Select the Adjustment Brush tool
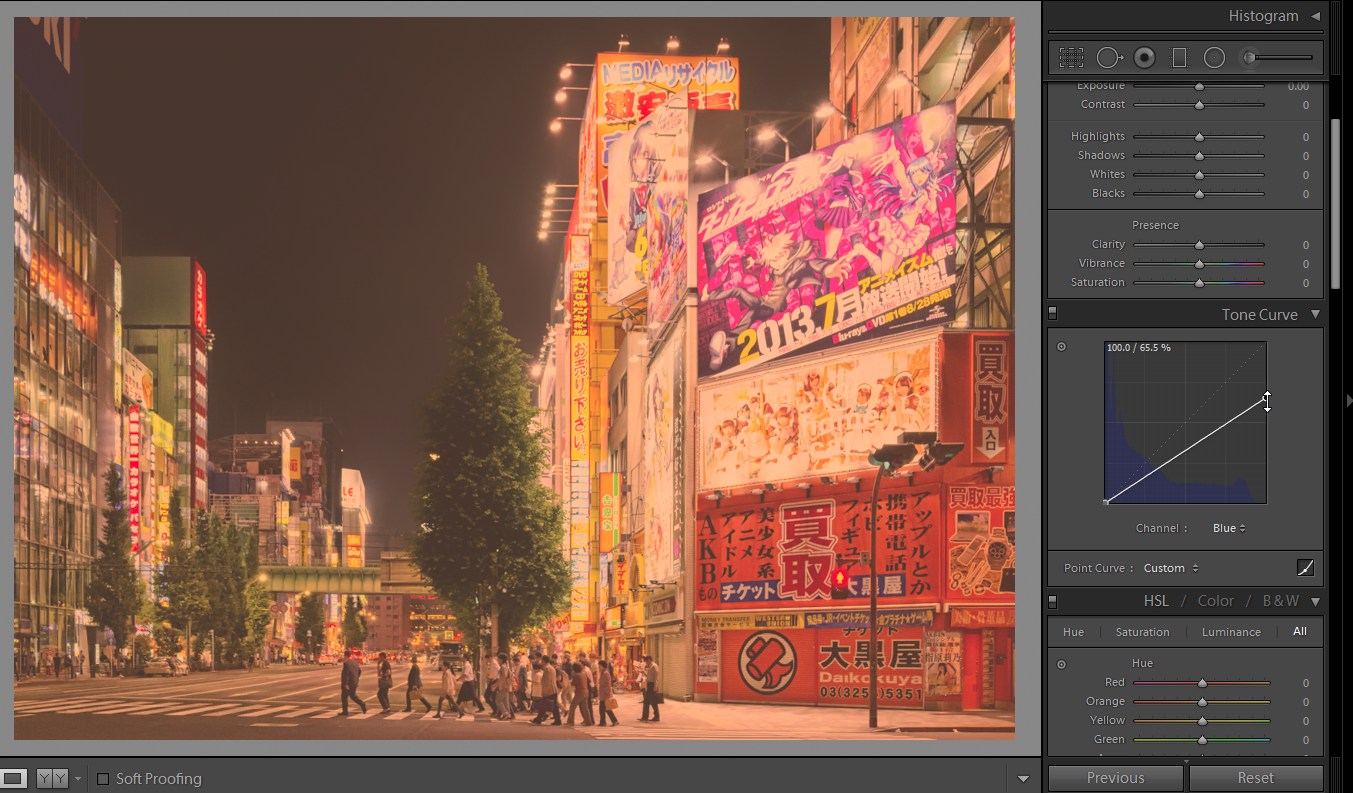 click(x=1278, y=58)
